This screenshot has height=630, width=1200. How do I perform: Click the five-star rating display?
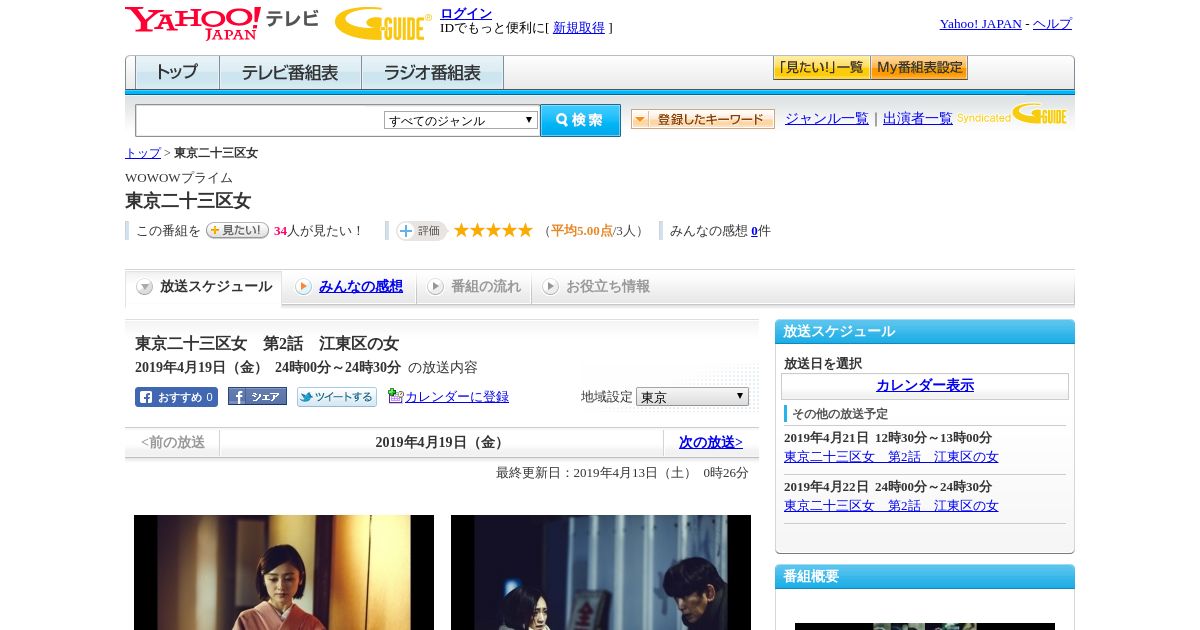493,230
